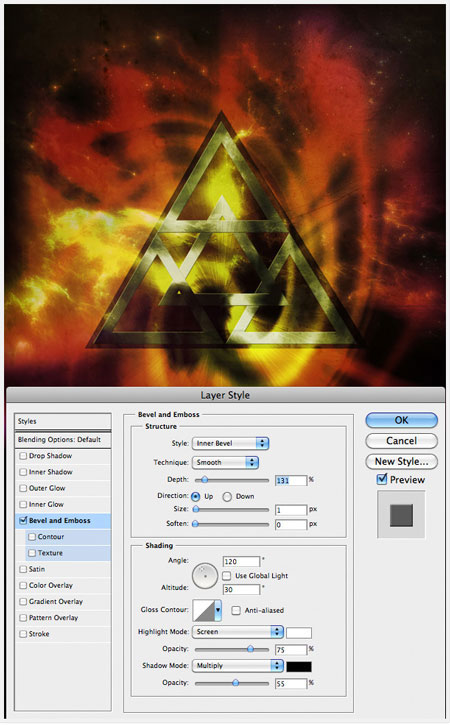Click the angle and altitude dial

pos(205,576)
